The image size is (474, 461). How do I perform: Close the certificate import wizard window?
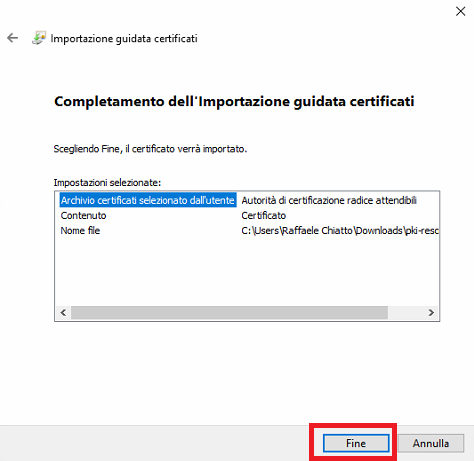click(460, 11)
